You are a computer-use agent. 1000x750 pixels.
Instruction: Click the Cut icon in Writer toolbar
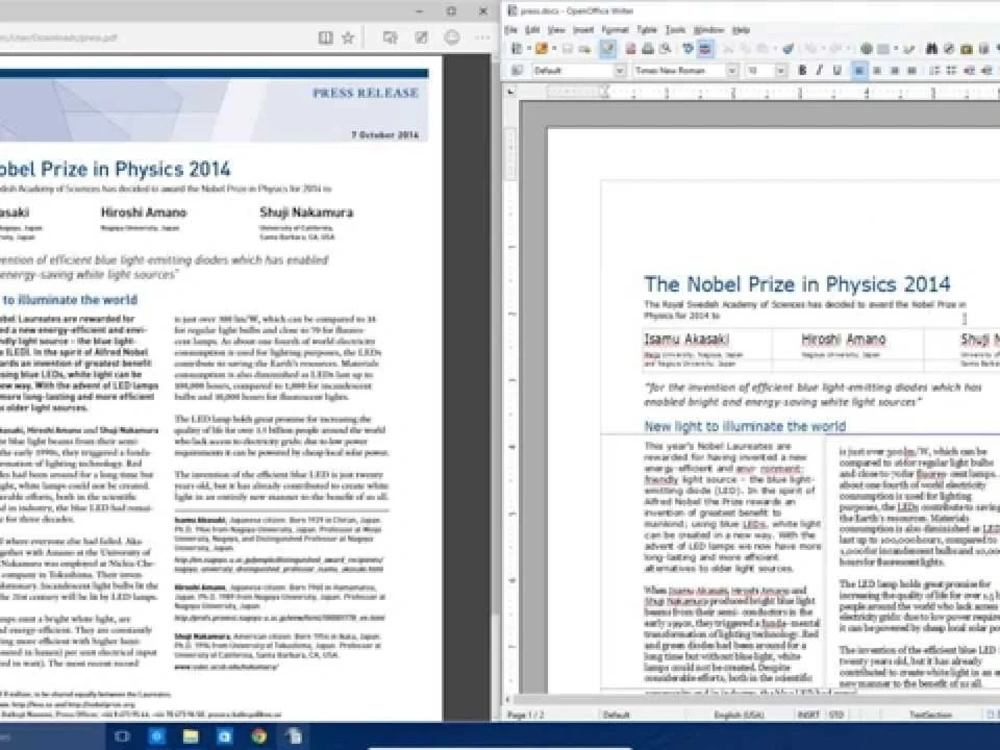[727, 49]
